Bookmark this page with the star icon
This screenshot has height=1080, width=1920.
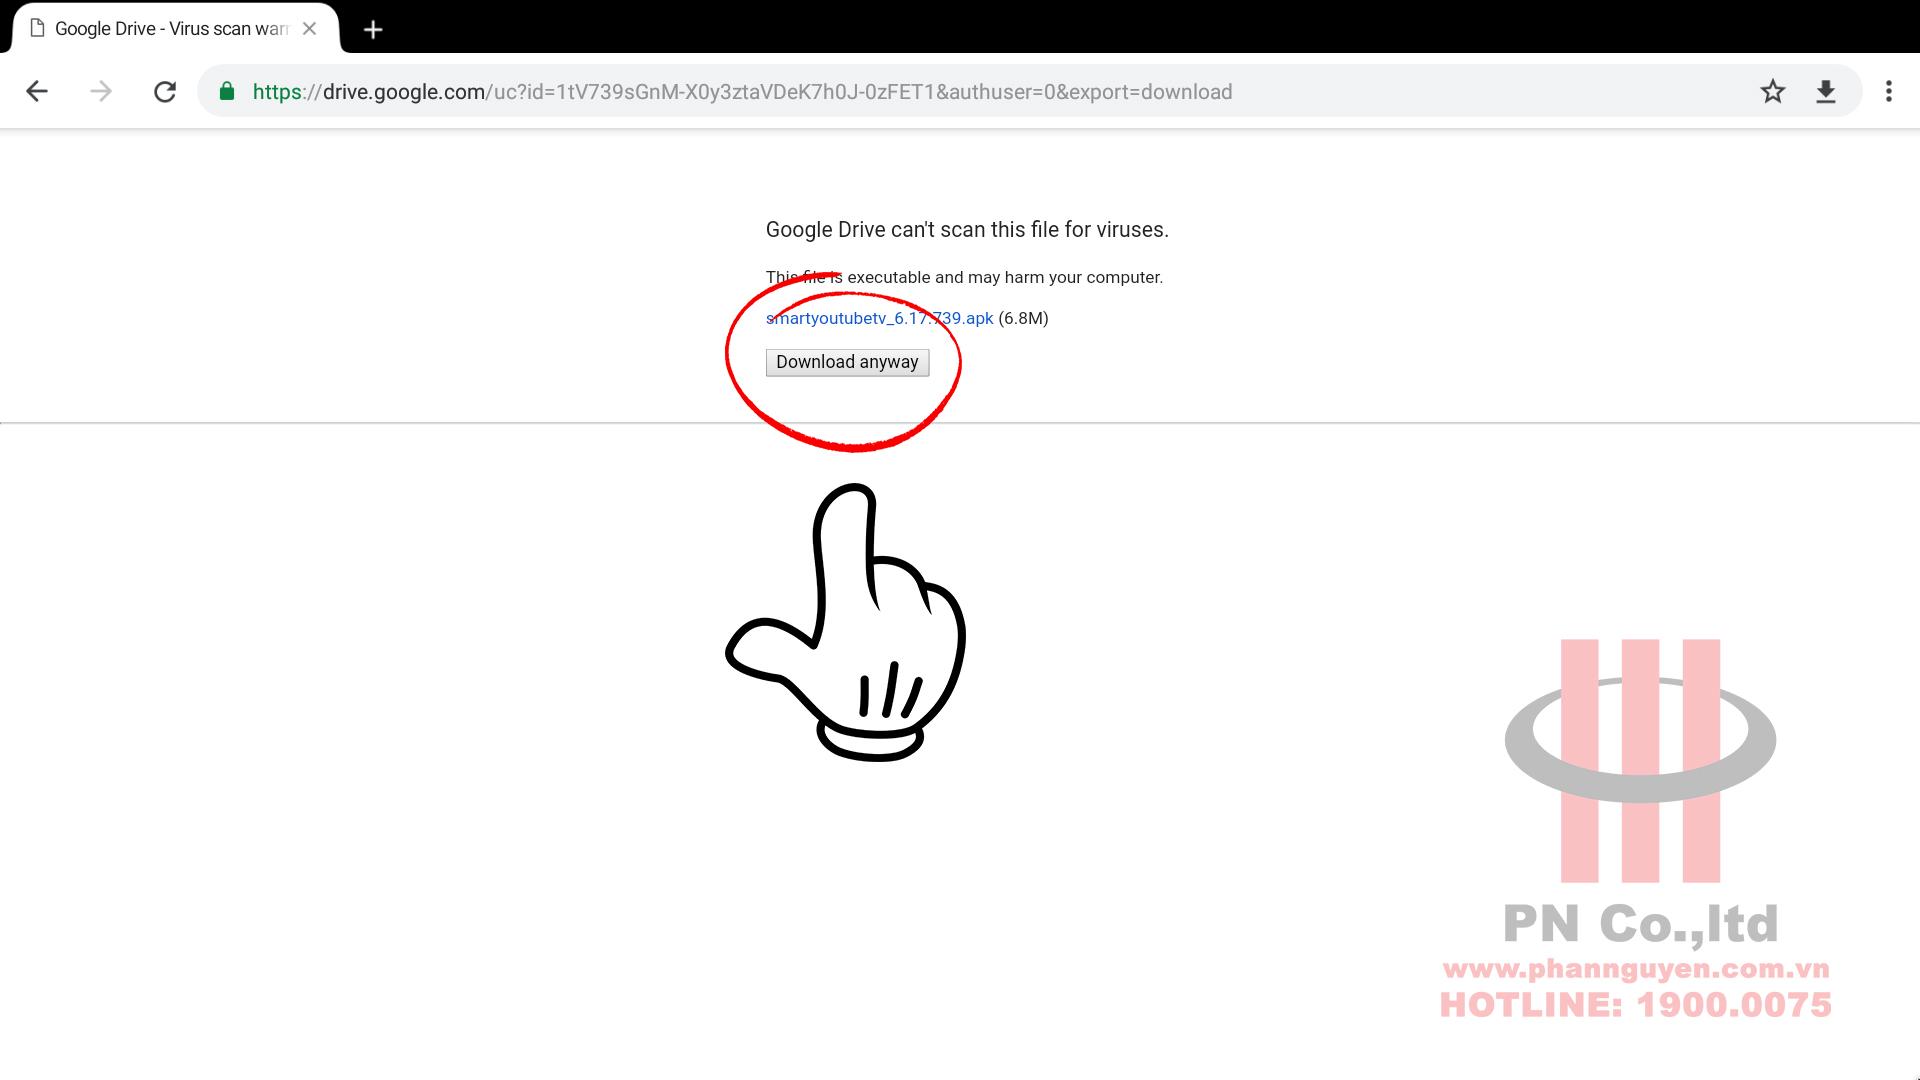1772,92
